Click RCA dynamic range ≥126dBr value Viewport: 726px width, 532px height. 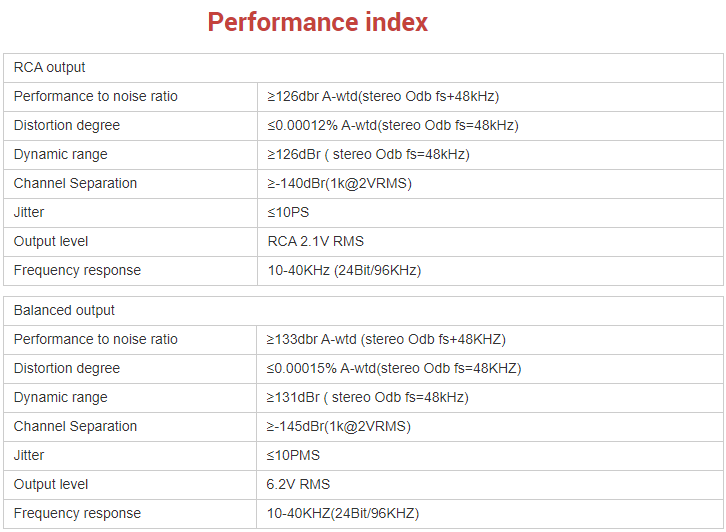pyautogui.click(x=368, y=155)
